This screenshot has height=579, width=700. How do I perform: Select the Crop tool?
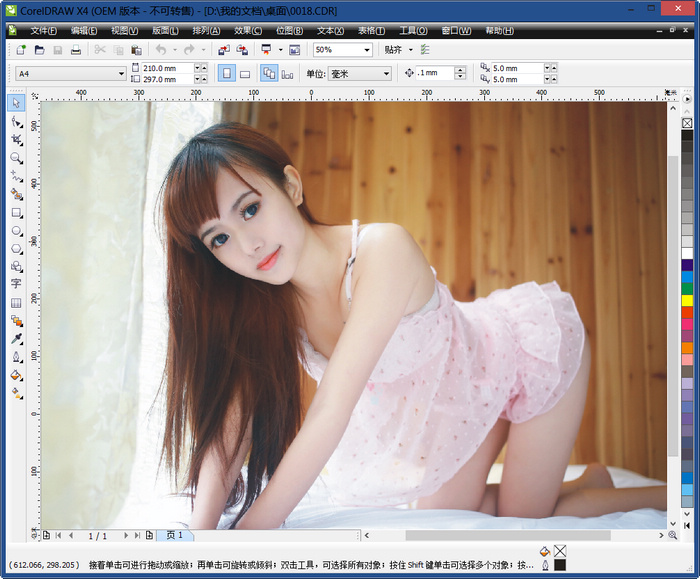point(17,140)
